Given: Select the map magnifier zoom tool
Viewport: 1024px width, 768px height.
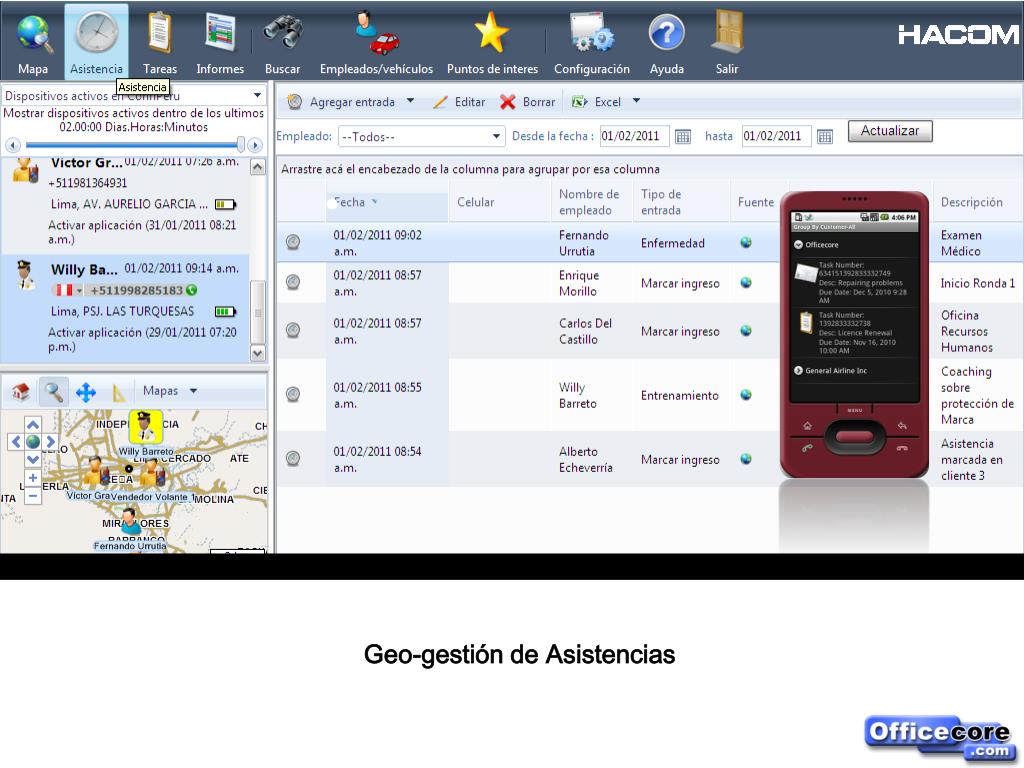Looking at the screenshot, I should pos(53,391).
